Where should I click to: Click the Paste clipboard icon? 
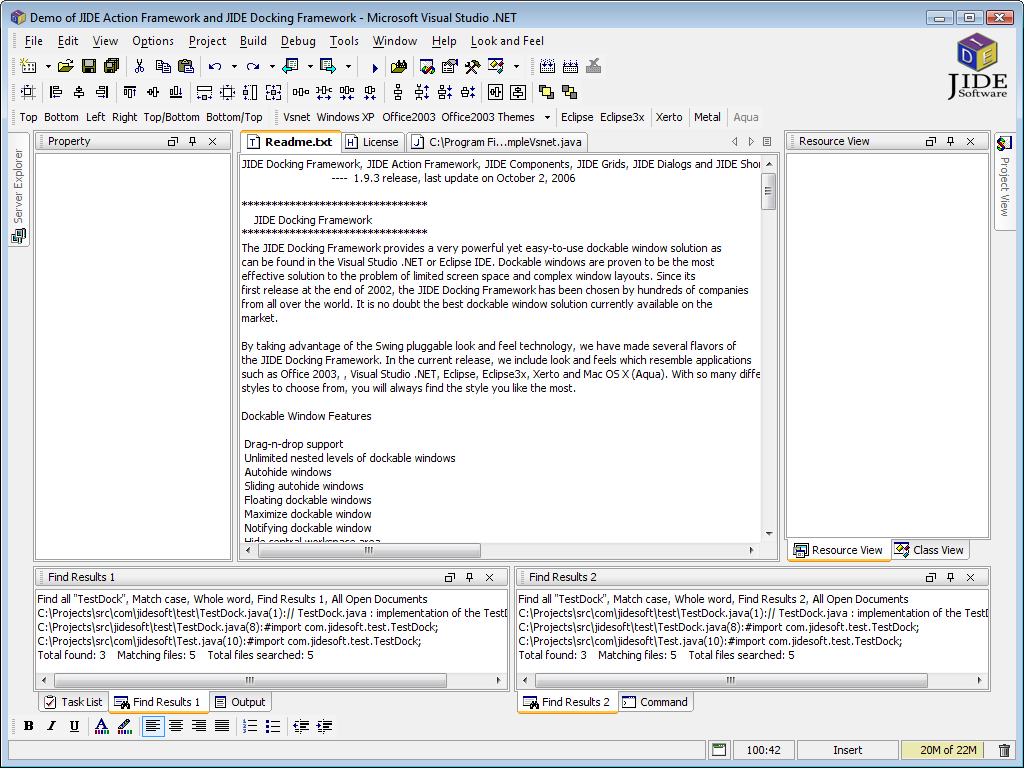[x=186, y=66]
